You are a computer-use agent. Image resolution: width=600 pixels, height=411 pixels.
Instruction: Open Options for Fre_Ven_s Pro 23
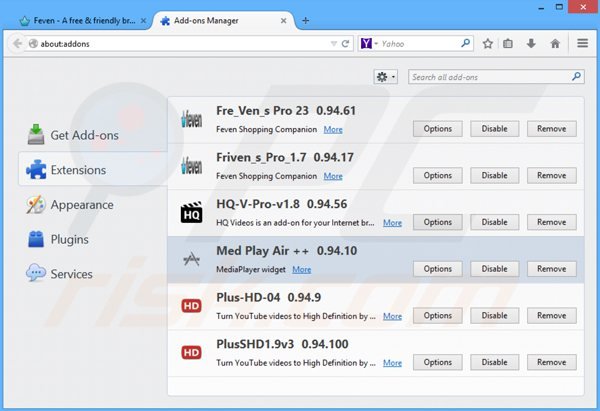(x=437, y=129)
